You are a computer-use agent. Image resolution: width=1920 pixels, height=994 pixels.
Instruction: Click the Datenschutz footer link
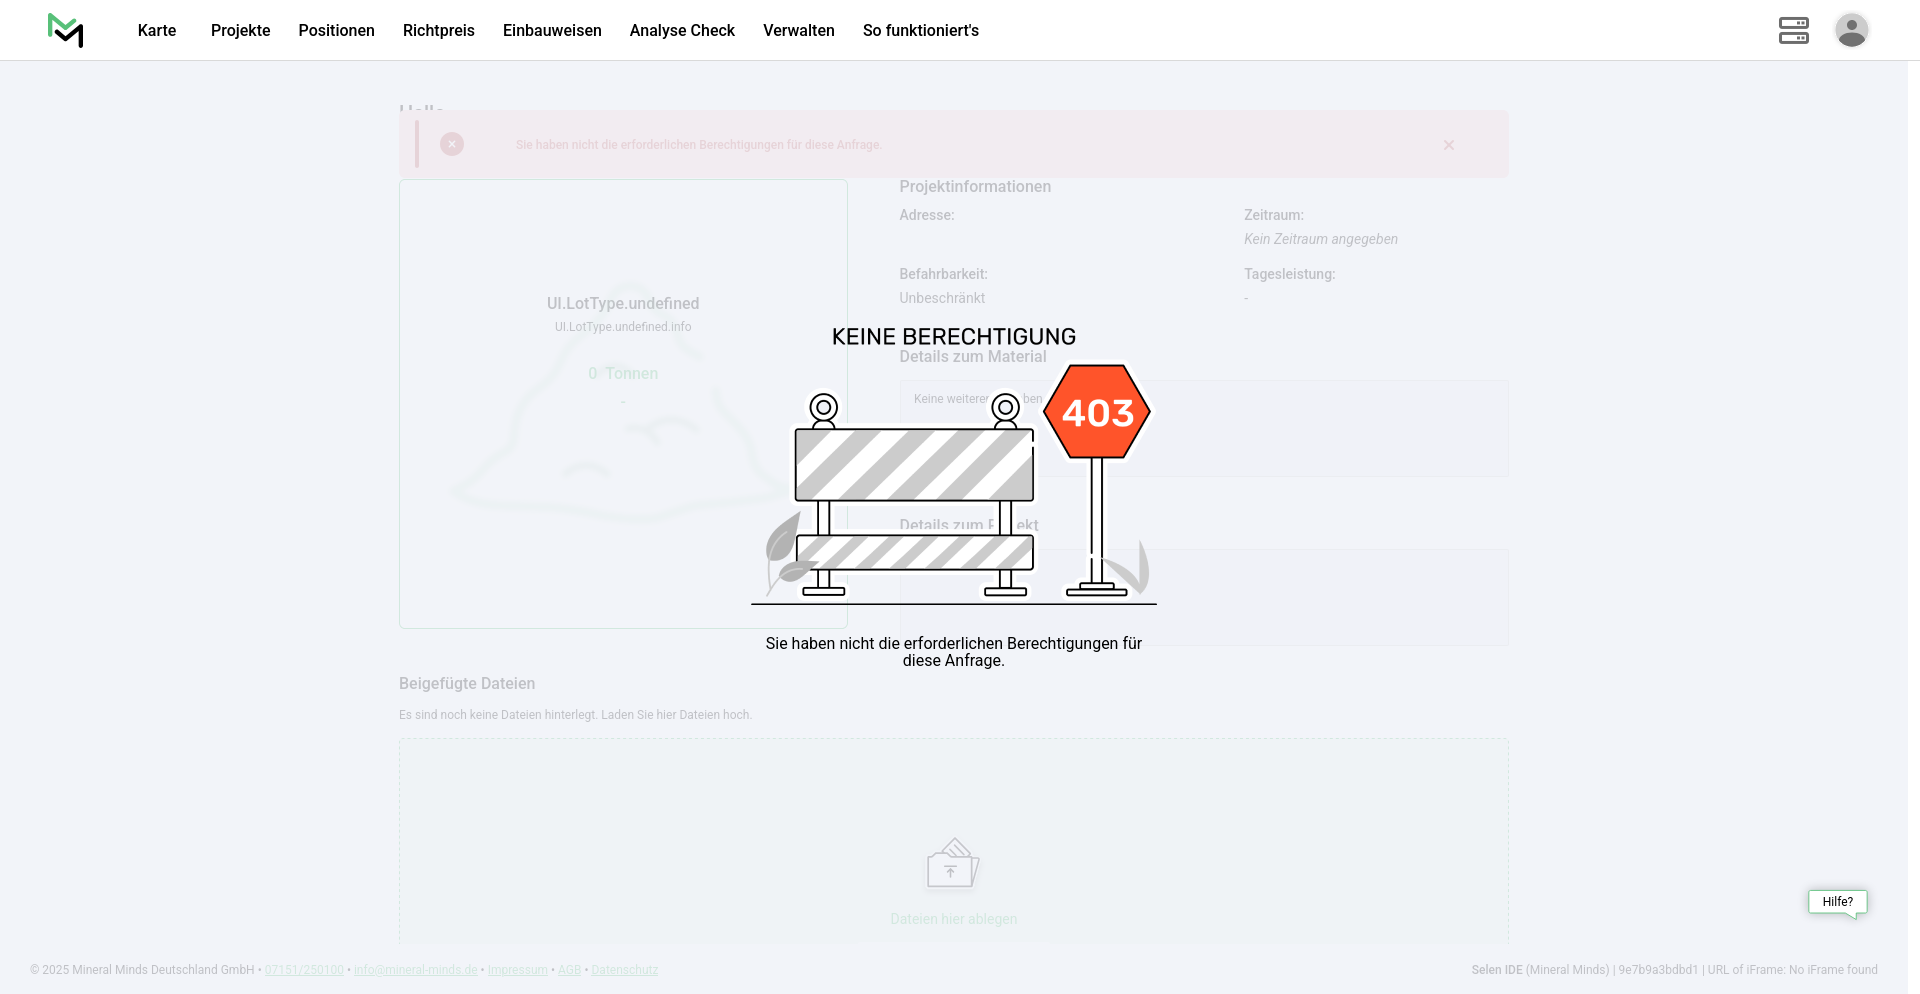point(624,970)
